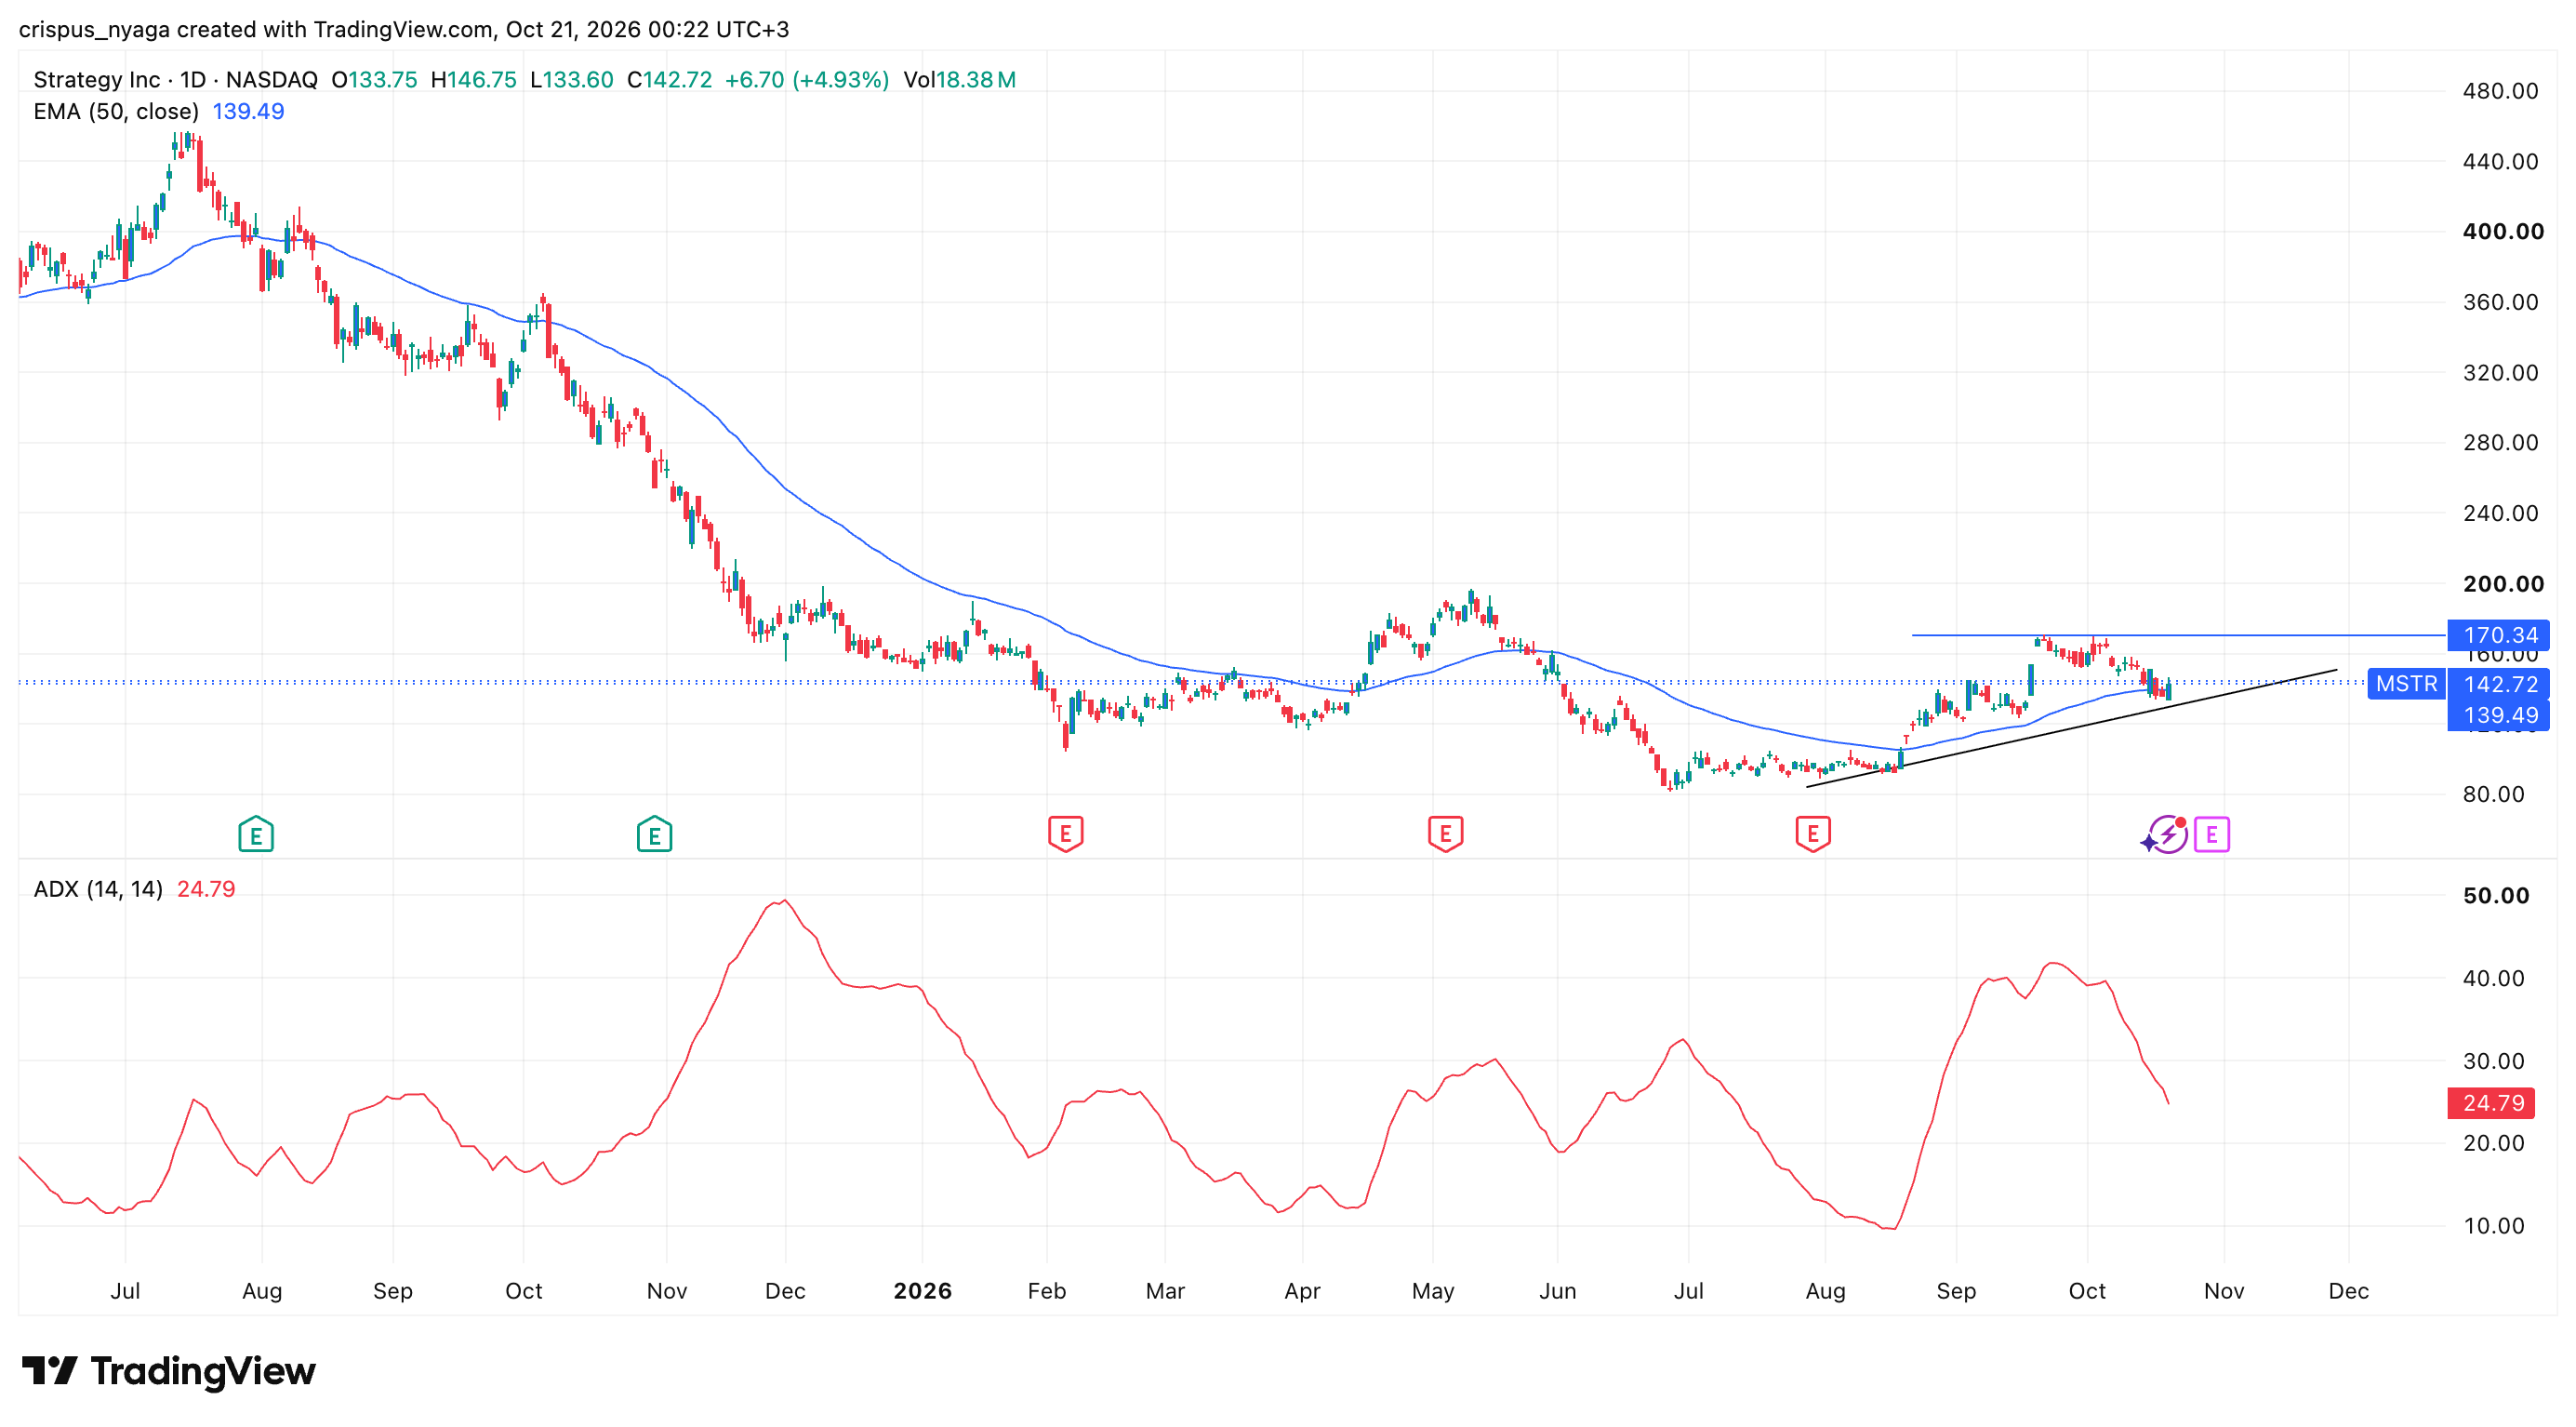Click the EMA value 139.49 in legend
Viewport: 2576px width, 1427px height.
[248, 111]
